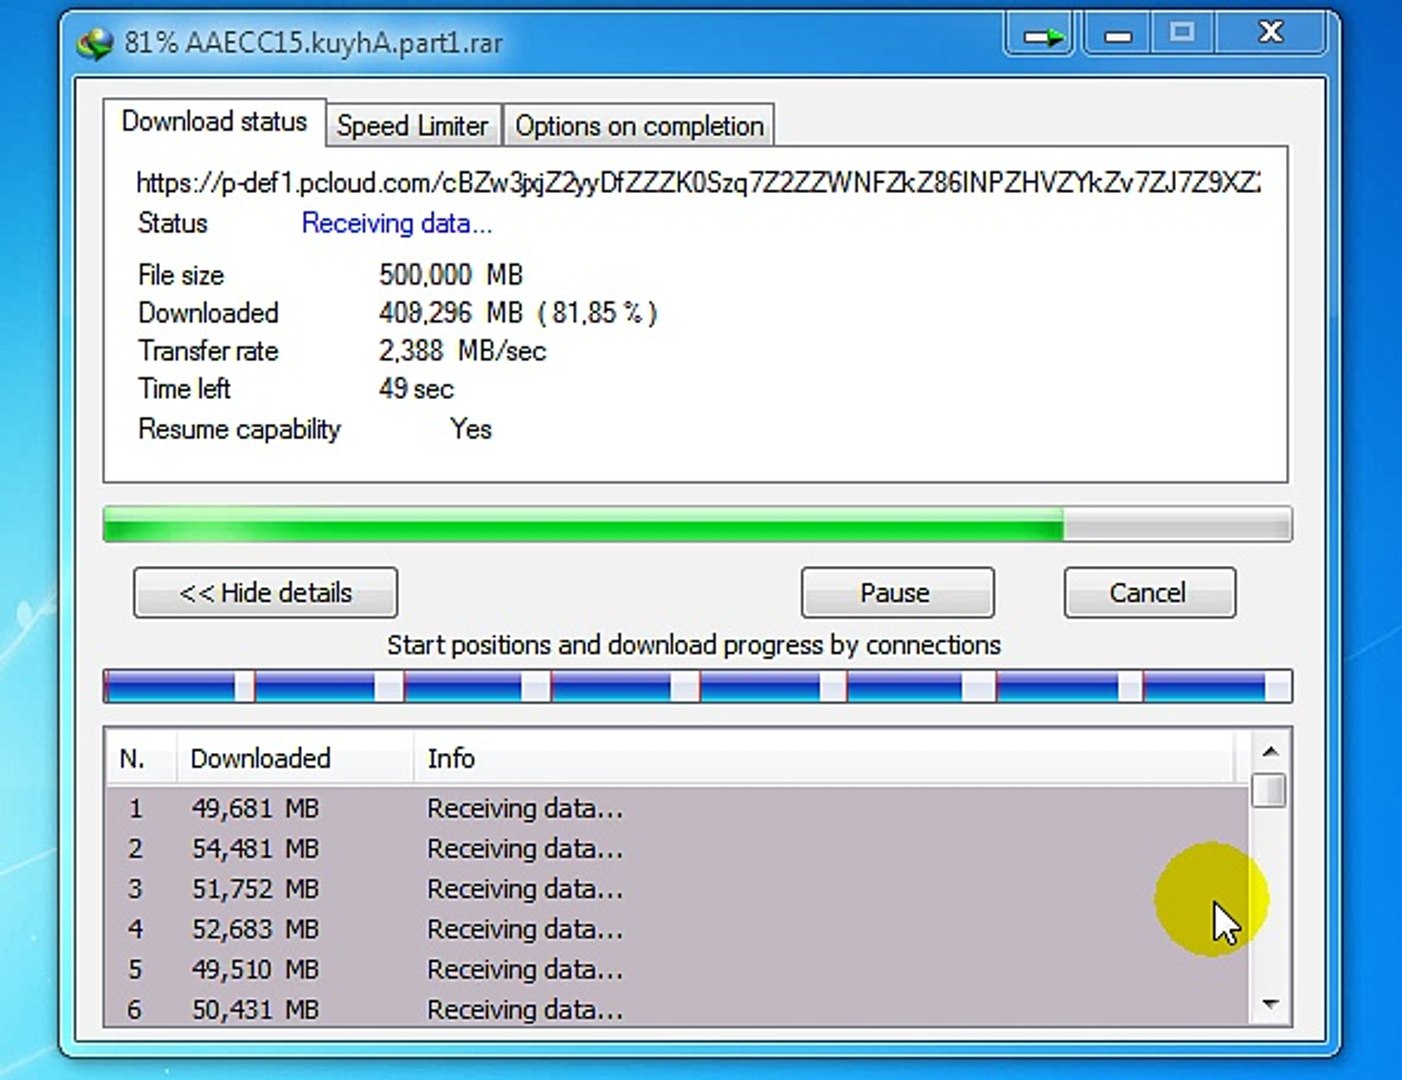Click the Info column header
Screen dimensions: 1402x1080
[x=825, y=759]
